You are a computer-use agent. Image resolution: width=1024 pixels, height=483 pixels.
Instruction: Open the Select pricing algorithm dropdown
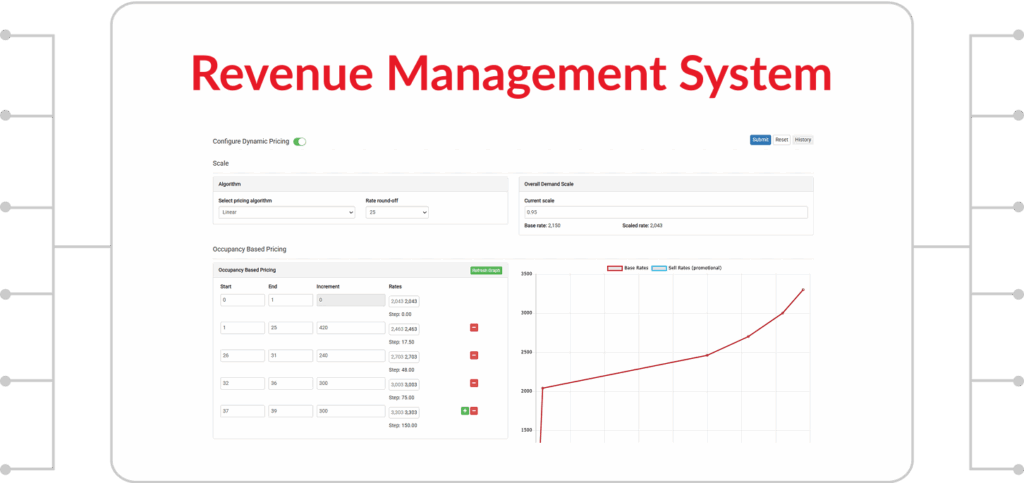[x=286, y=212]
